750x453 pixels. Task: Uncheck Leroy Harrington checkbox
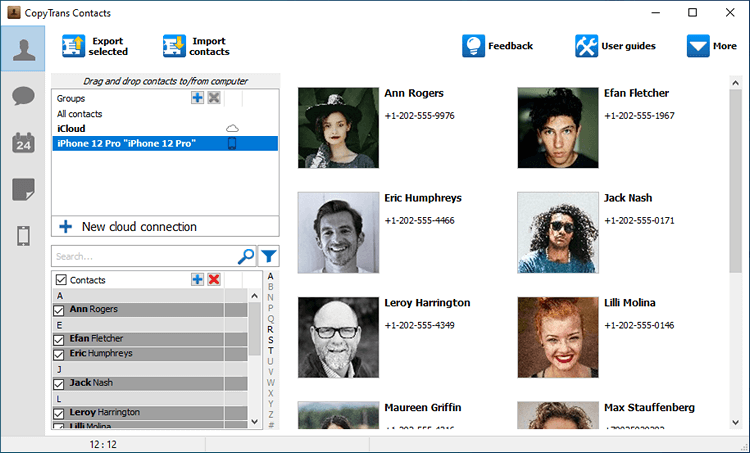click(59, 413)
